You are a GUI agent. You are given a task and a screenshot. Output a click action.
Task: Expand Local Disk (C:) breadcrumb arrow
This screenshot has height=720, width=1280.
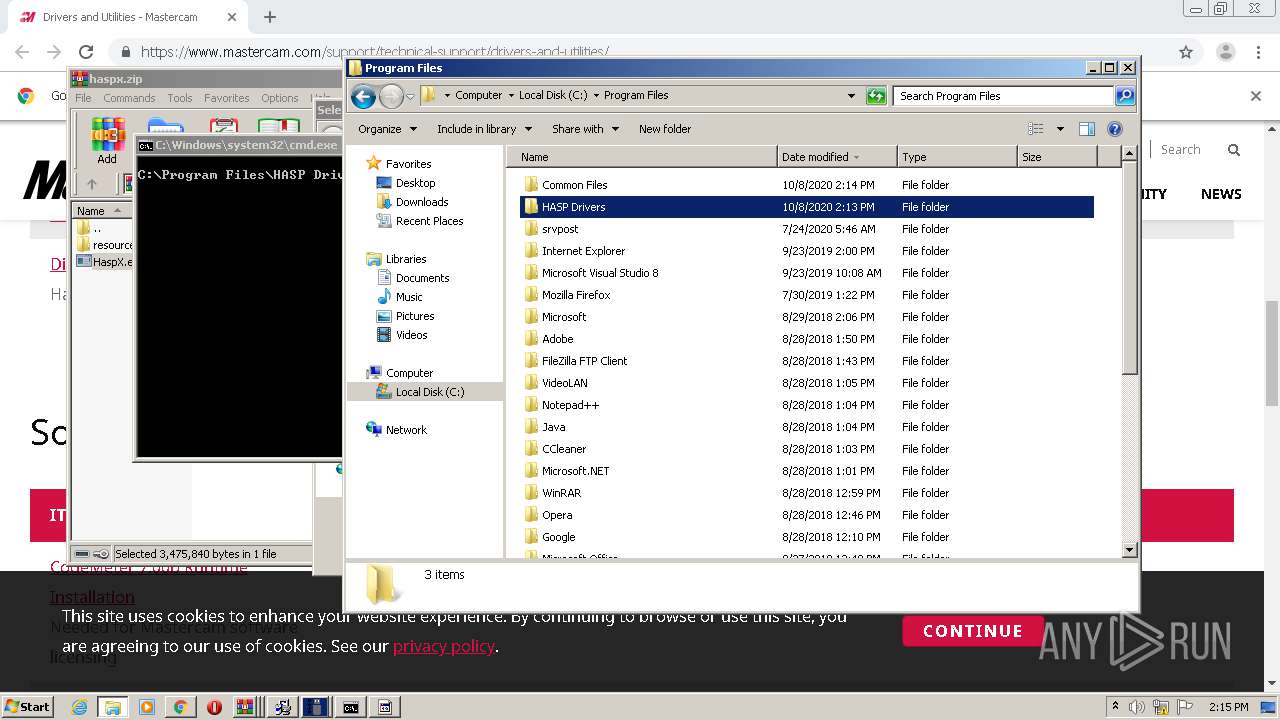click(x=596, y=96)
